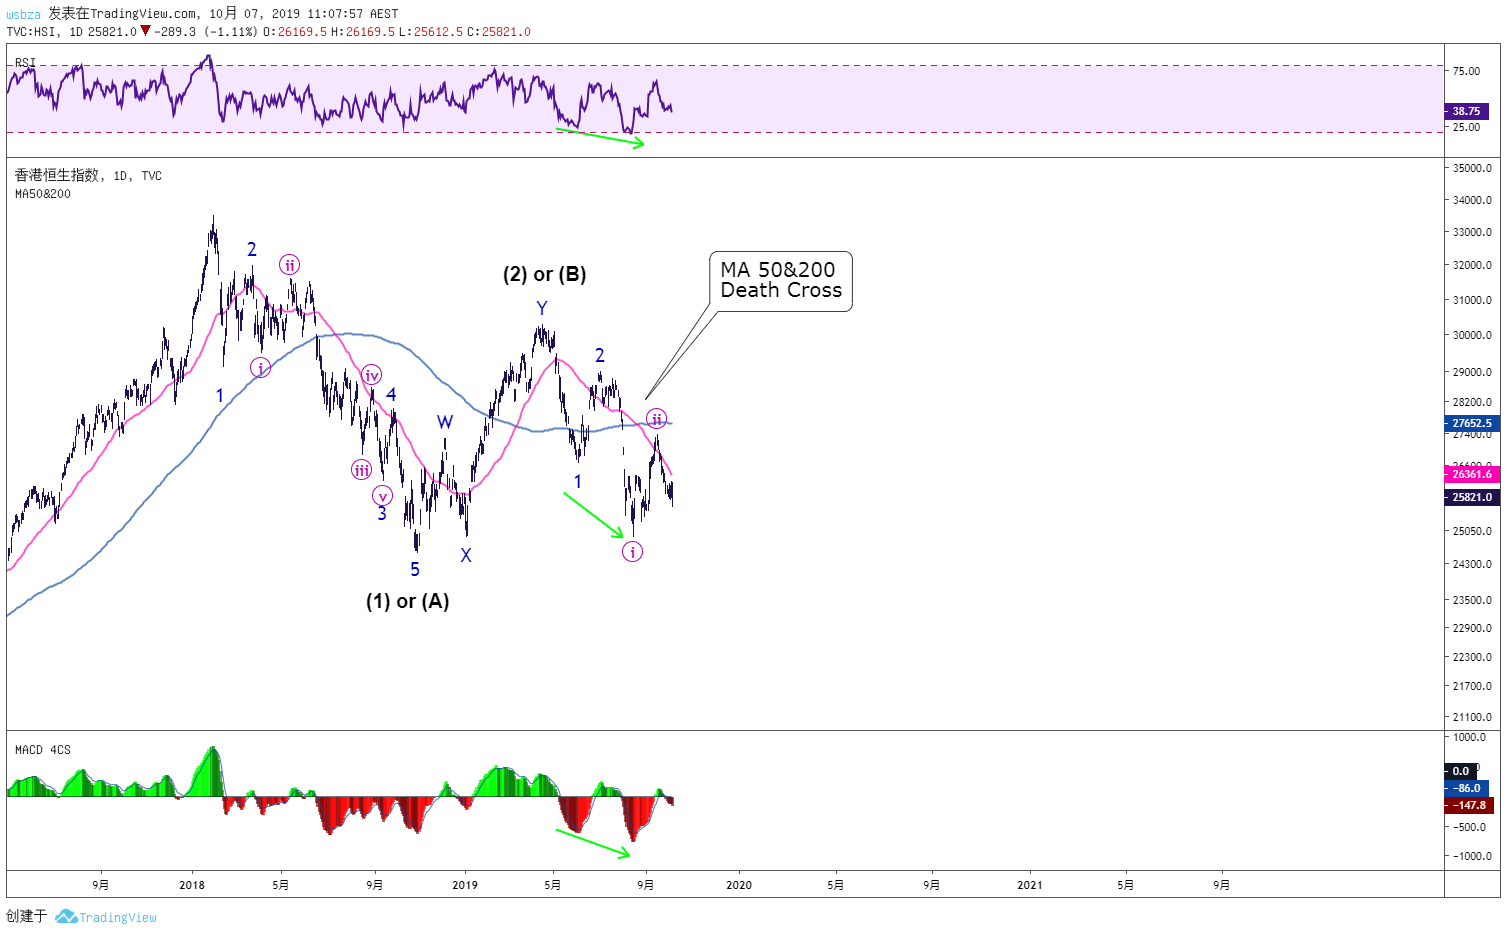Click the TVC:HSI symbol in header
The width and height of the screenshot is (1507, 934).
click(x=34, y=32)
